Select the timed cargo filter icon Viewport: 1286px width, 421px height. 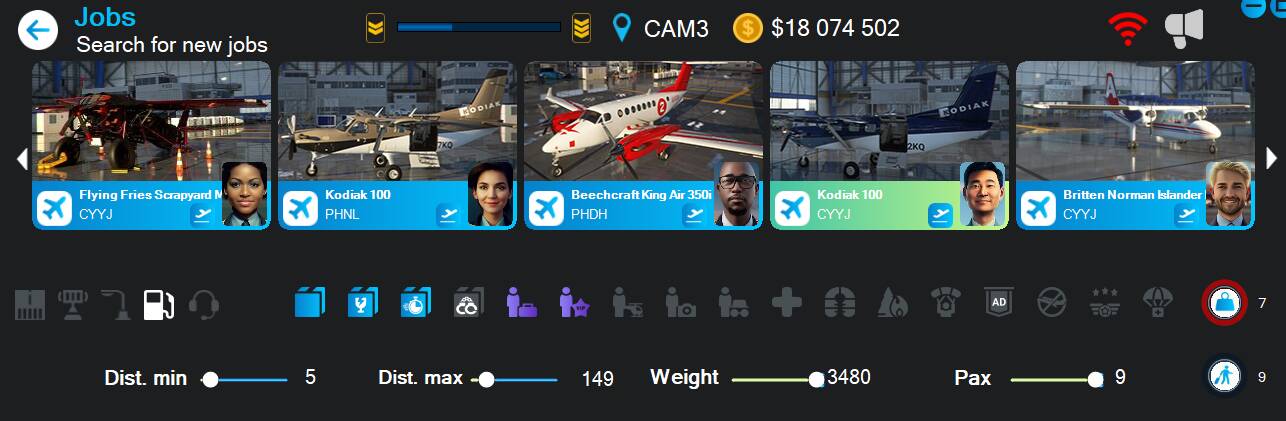pyautogui.click(x=415, y=302)
